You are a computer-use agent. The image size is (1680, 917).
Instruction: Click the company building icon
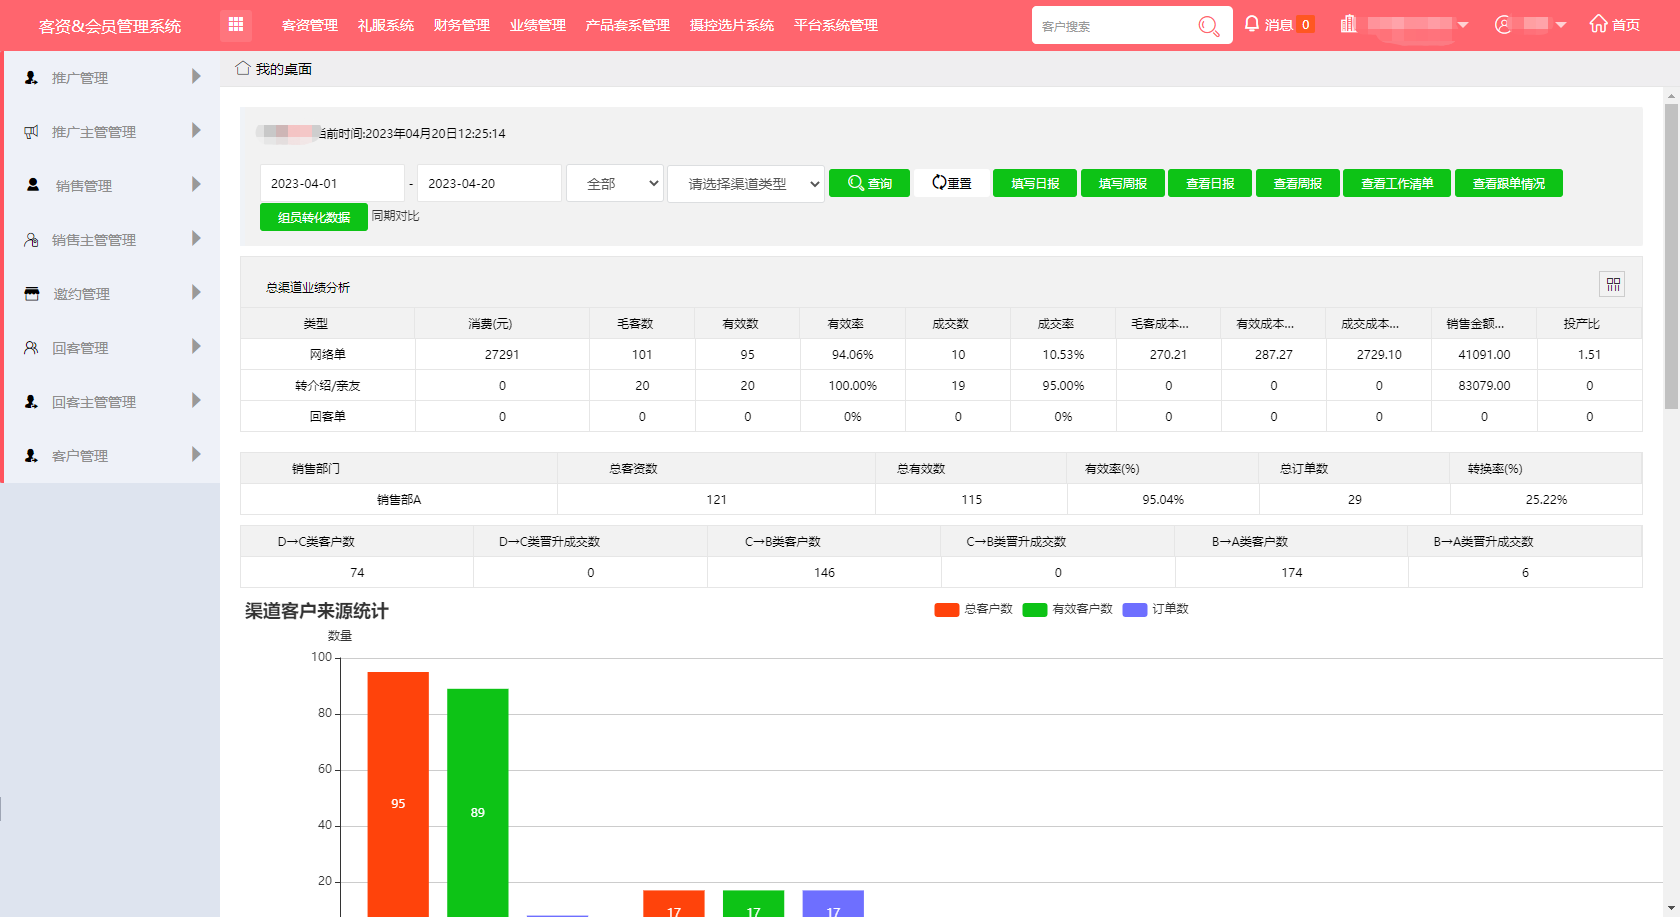pos(1349,24)
